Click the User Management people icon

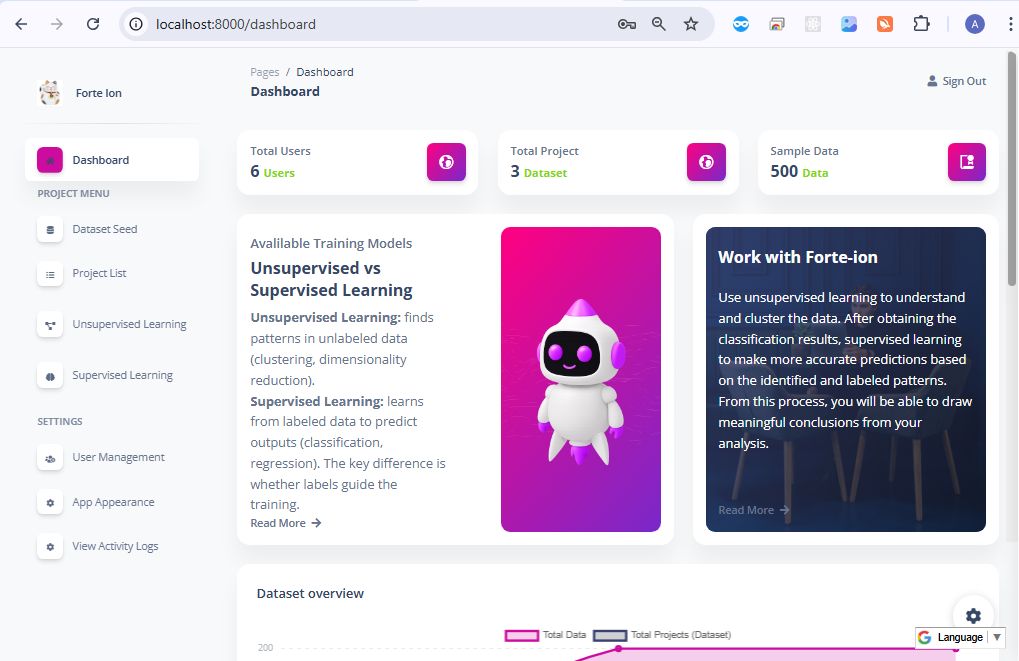tap(50, 458)
